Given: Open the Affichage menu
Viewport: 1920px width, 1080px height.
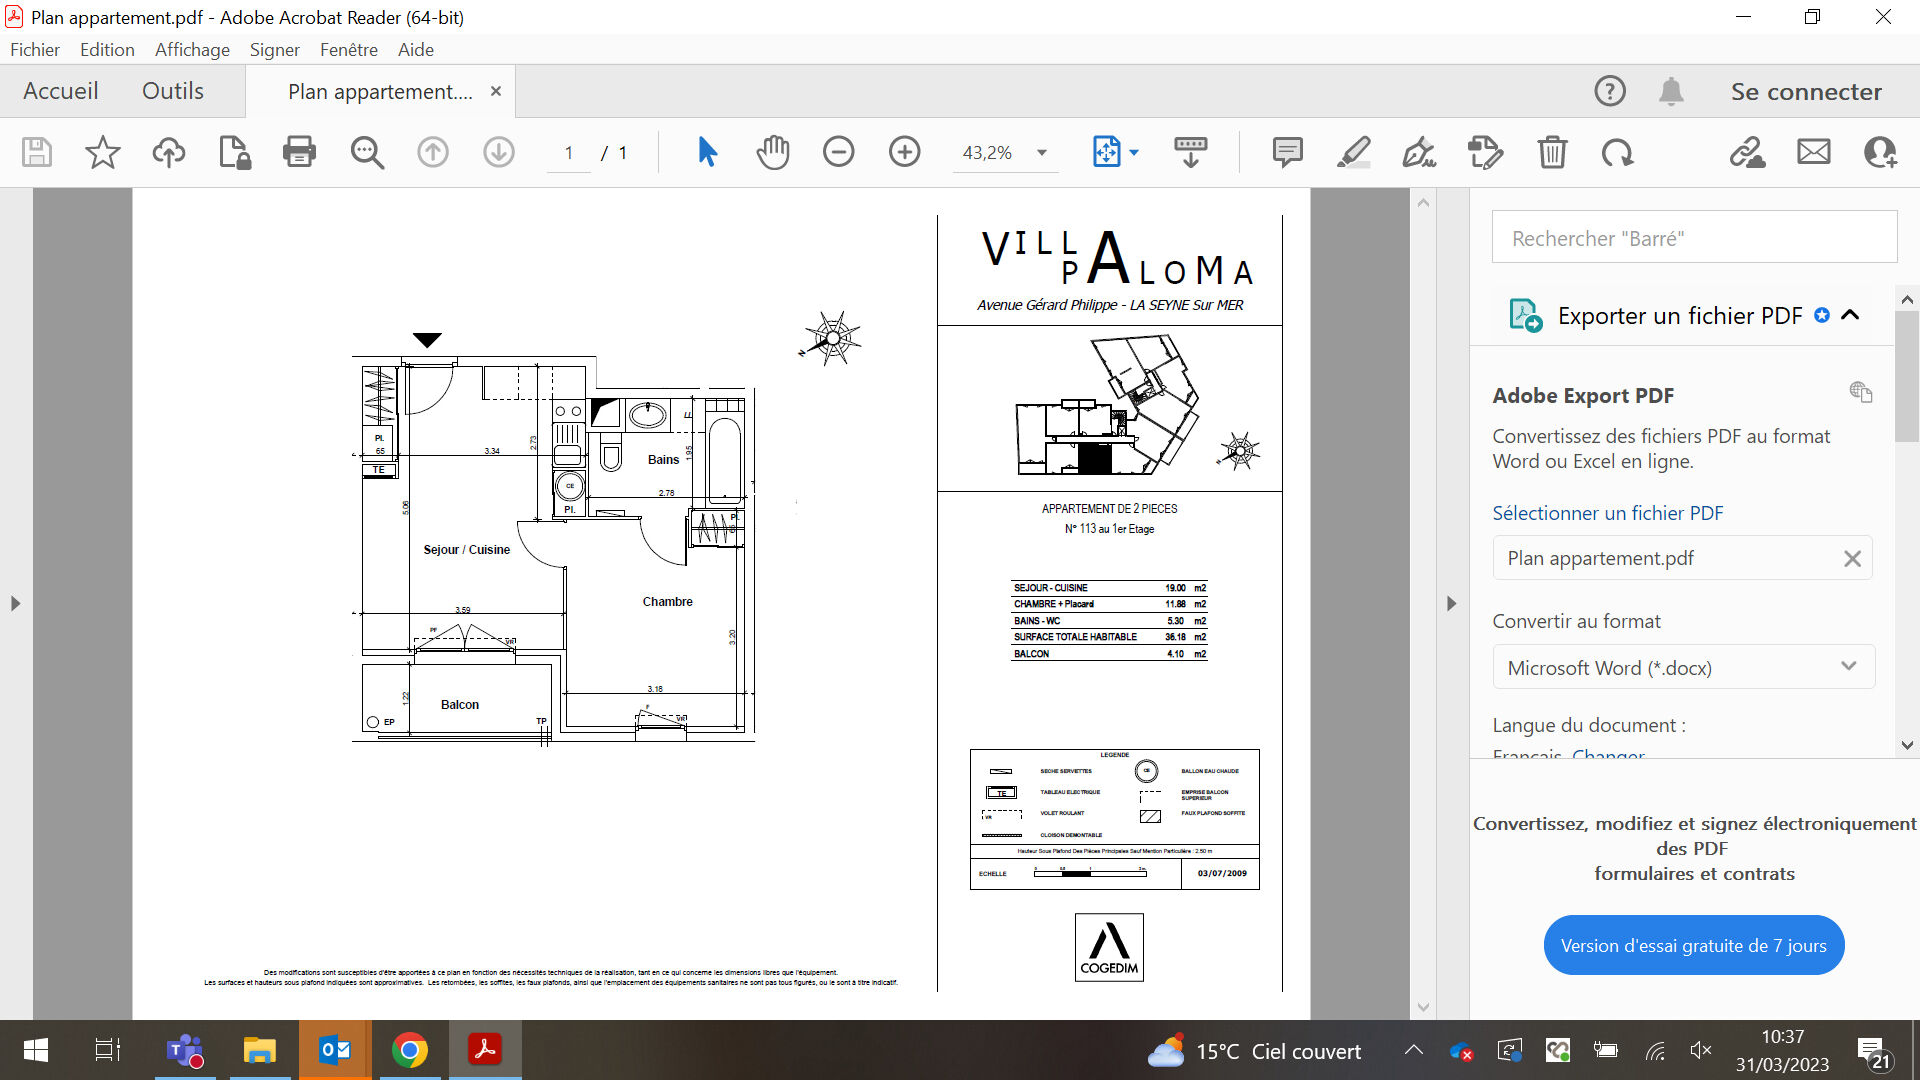Looking at the screenshot, I should coord(192,49).
